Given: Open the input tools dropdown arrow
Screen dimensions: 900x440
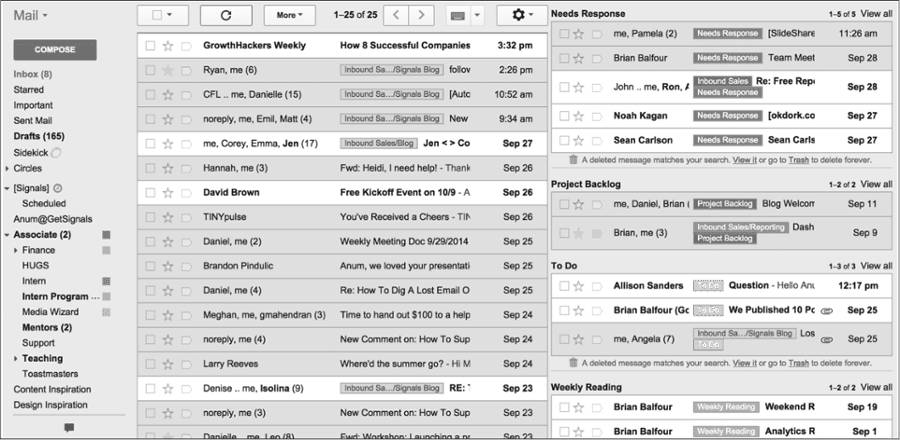Looking at the screenshot, I should (x=478, y=15).
